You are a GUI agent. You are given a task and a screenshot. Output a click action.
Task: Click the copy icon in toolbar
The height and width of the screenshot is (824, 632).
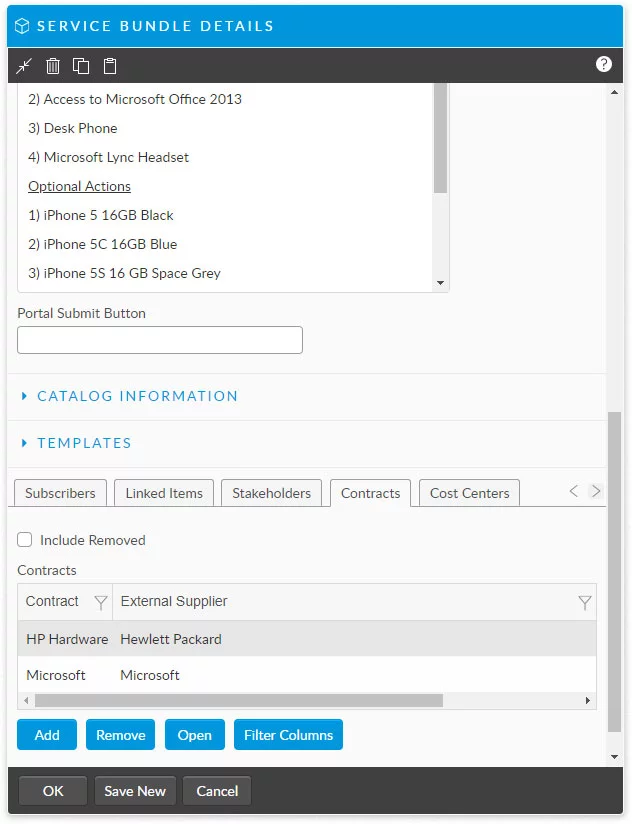pos(81,66)
